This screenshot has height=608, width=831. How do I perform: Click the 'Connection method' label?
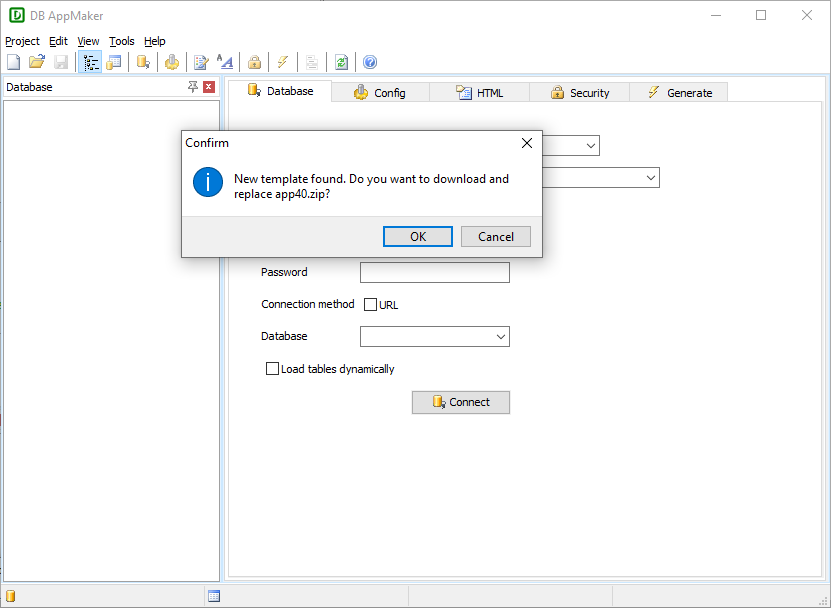307,304
